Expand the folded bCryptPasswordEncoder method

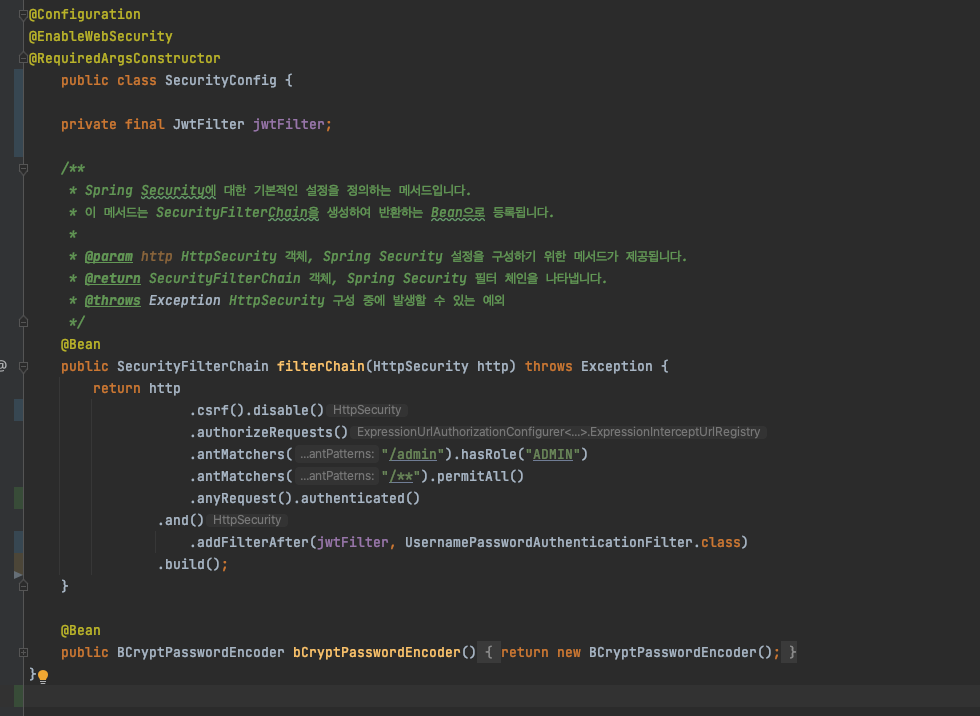point(23,652)
